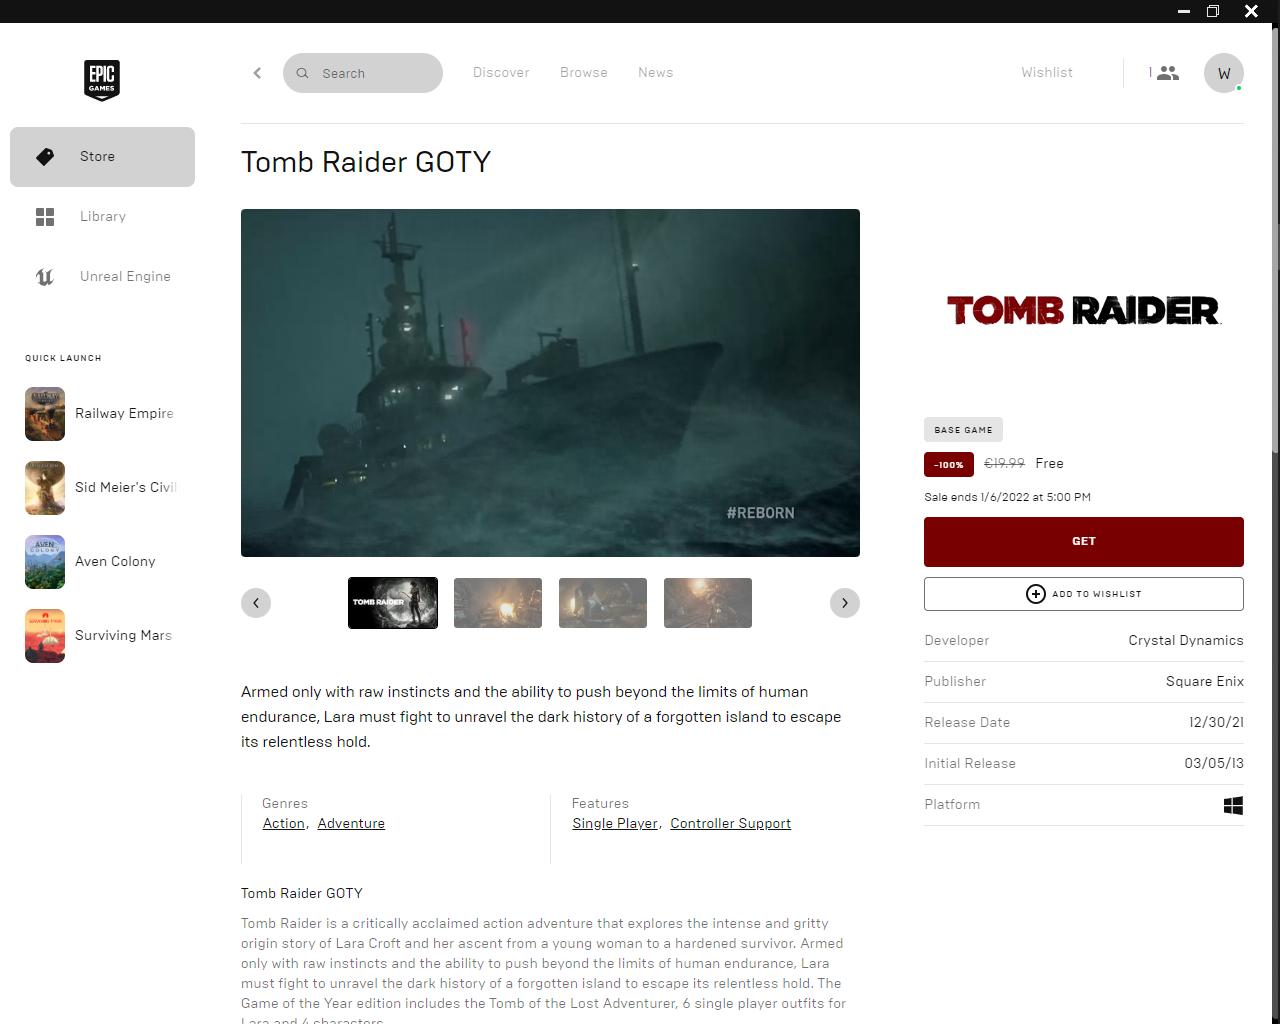Viewport: 1280px width, 1024px height.
Task: Open the Library section in sidebar
Action: [x=102, y=217]
